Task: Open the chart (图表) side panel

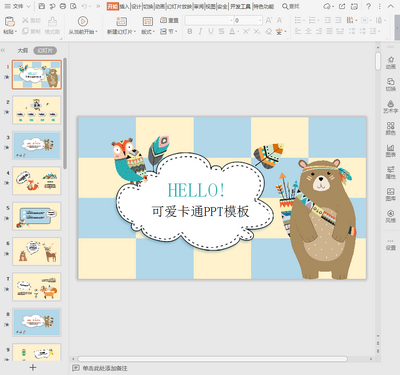Action: [x=391, y=150]
